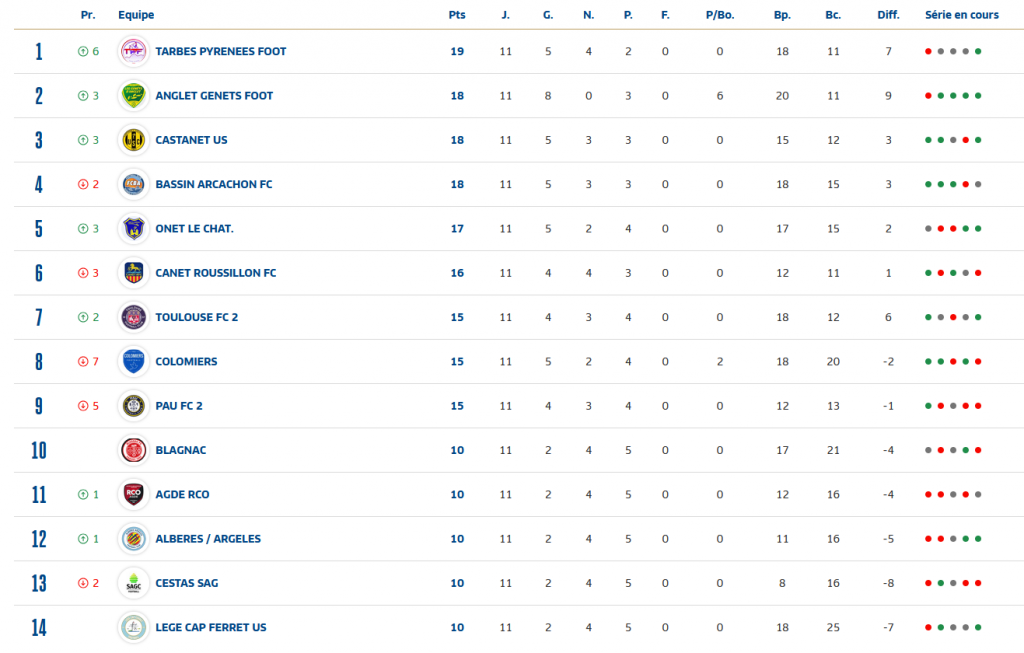The height and width of the screenshot is (653, 1024).
Task: Click the Onet Le Chat. club crest
Action: point(133,229)
